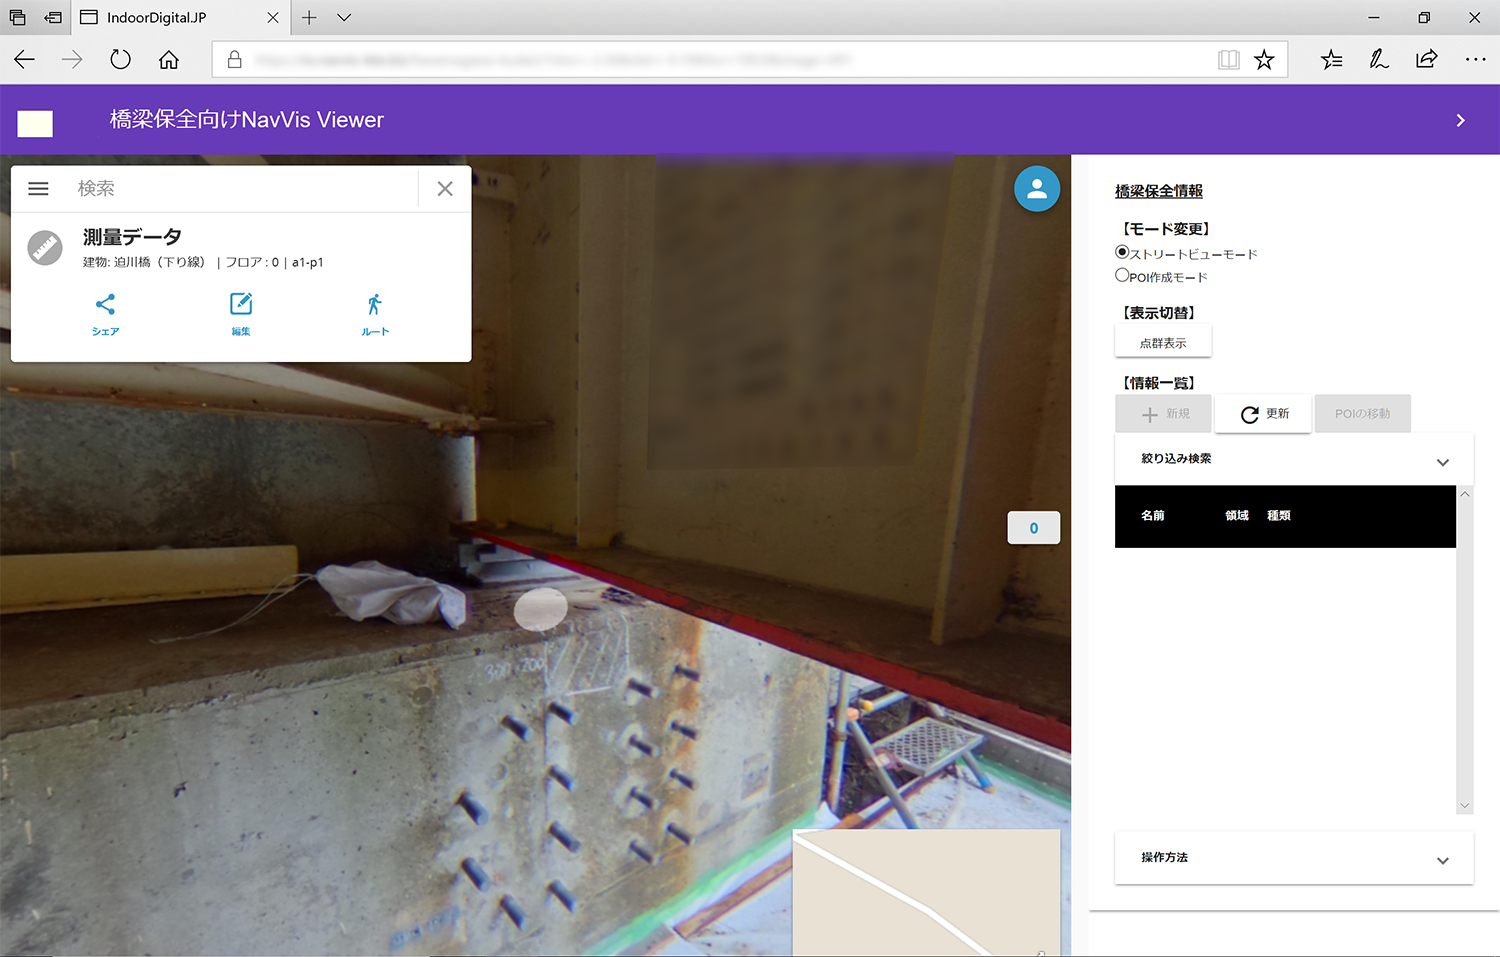Open the browser tab list dropdown
The width and height of the screenshot is (1500, 957).
(344, 18)
